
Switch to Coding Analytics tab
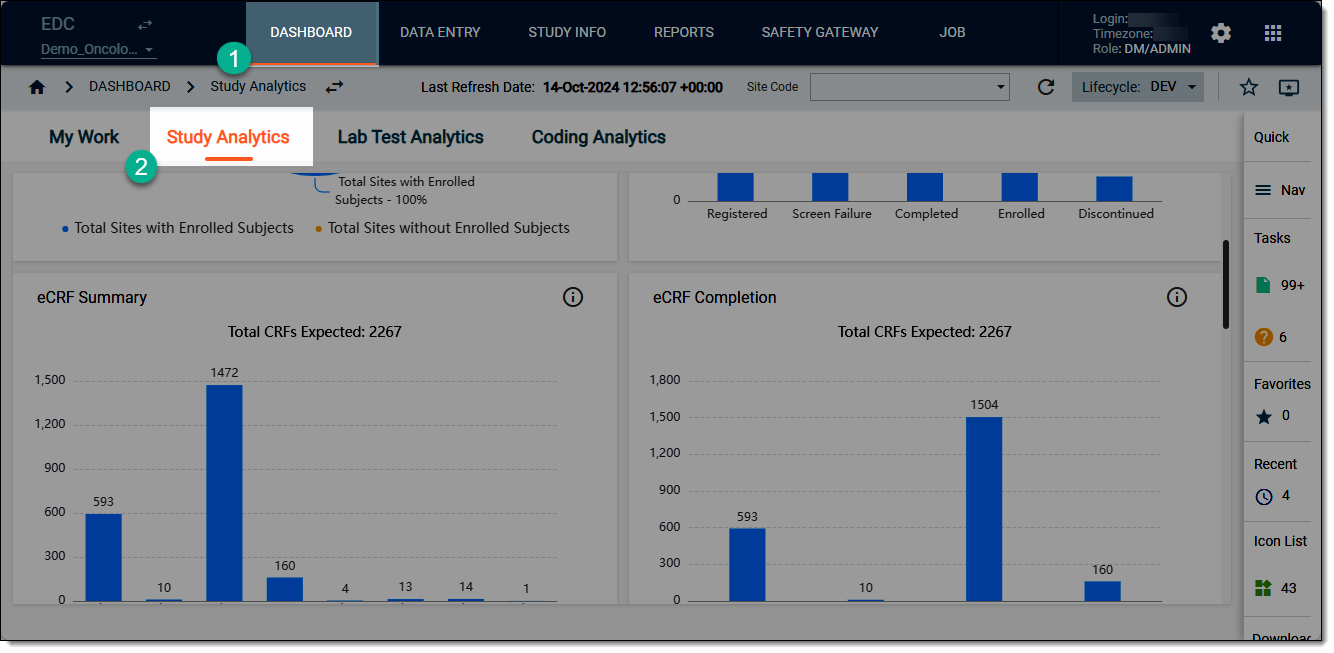pos(598,137)
